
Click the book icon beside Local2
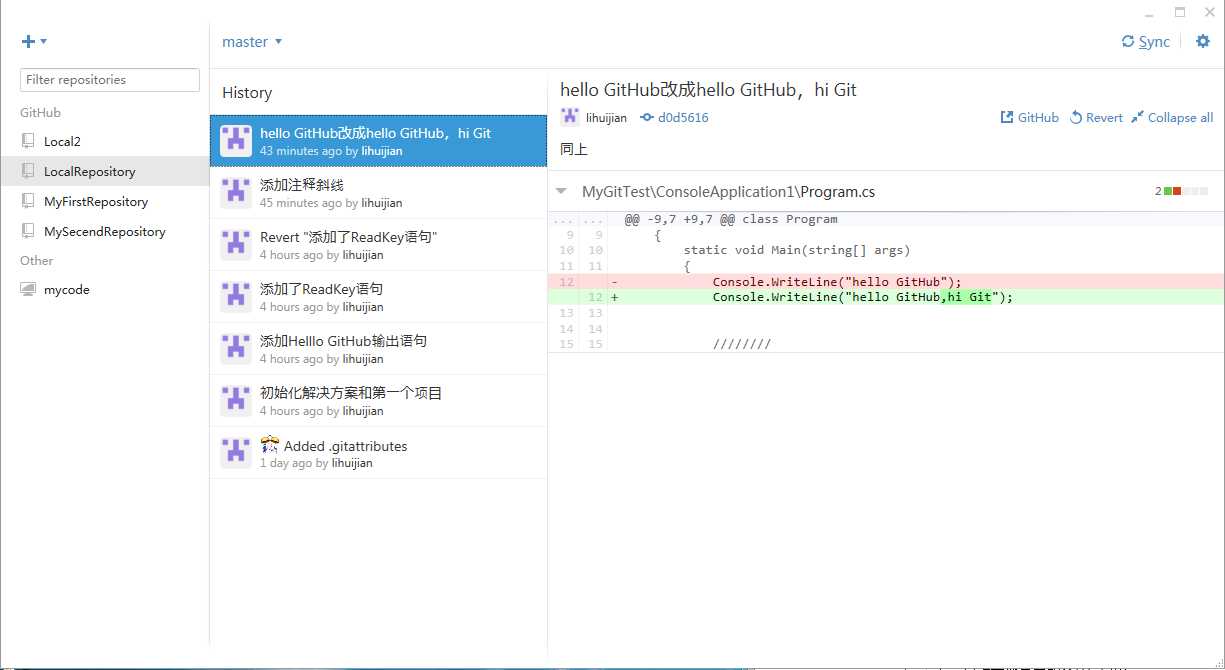[x=28, y=141]
